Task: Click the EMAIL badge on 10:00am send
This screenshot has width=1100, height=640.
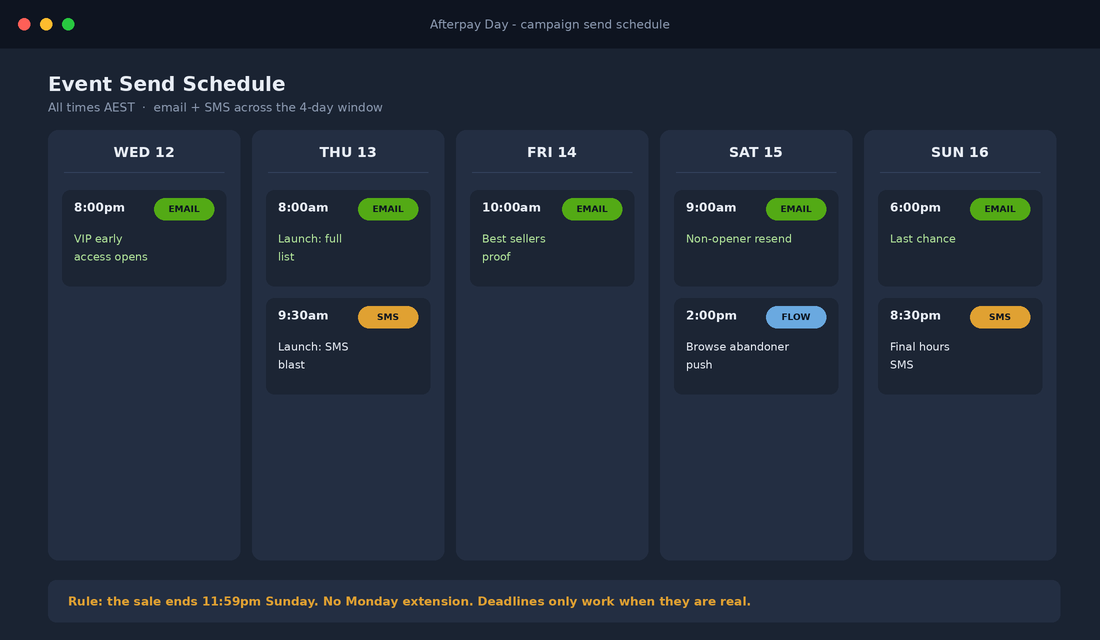Action: (592, 209)
